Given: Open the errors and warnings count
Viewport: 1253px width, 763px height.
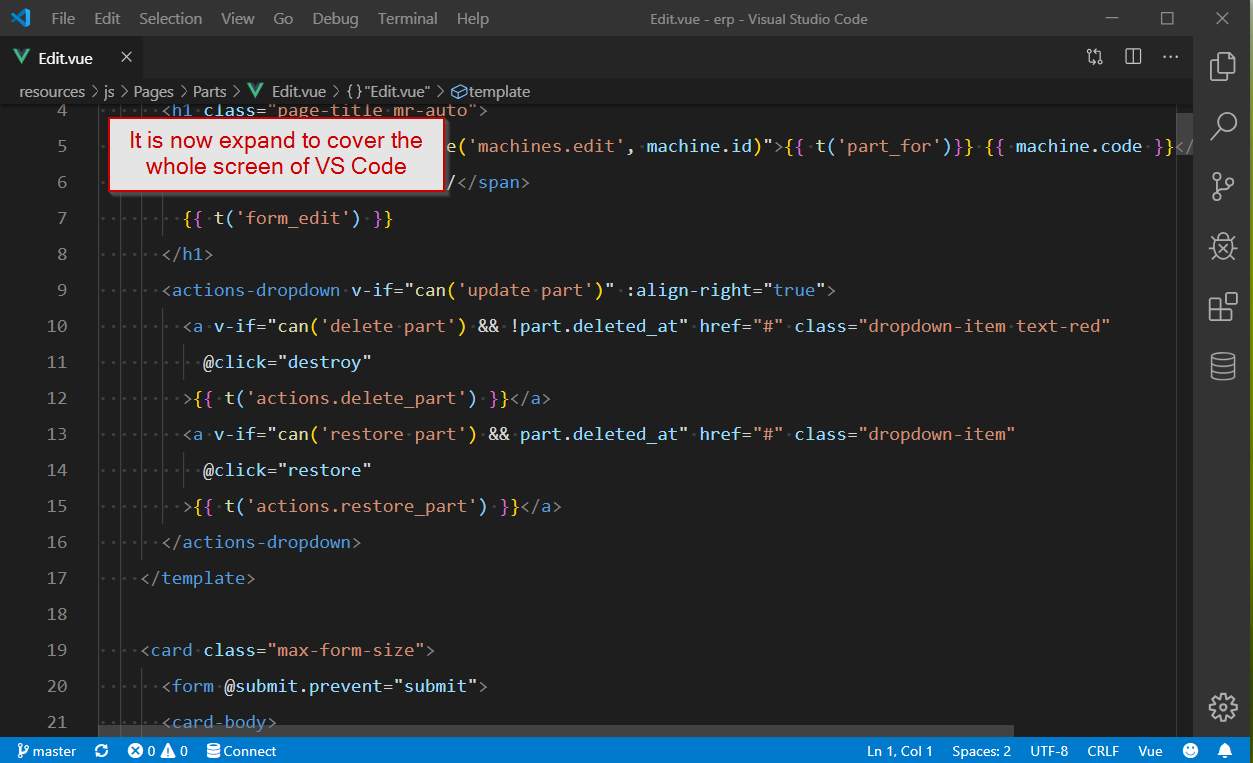Looking at the screenshot, I should (x=158, y=751).
